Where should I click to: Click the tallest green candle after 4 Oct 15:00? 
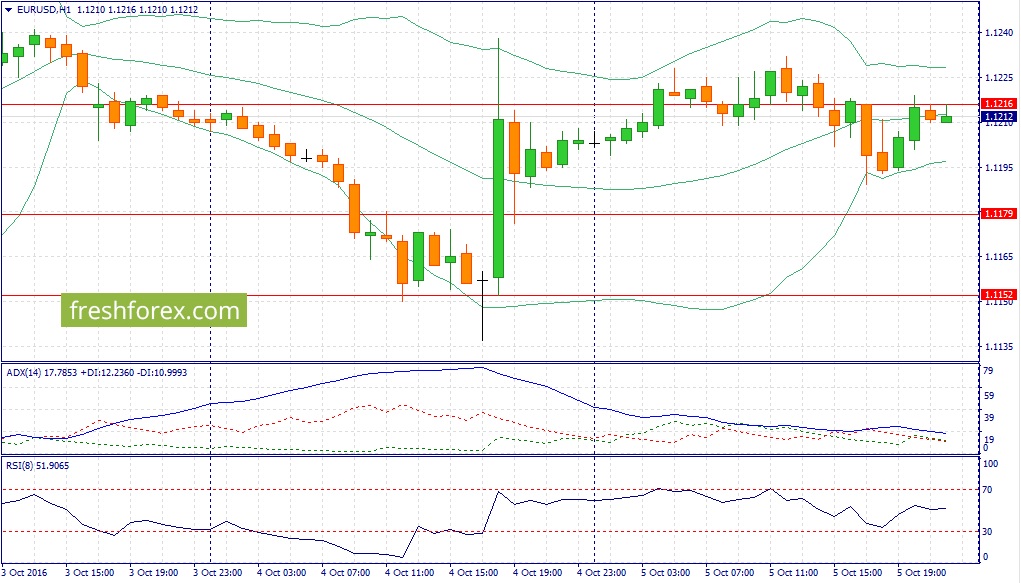pyautogui.click(x=499, y=198)
